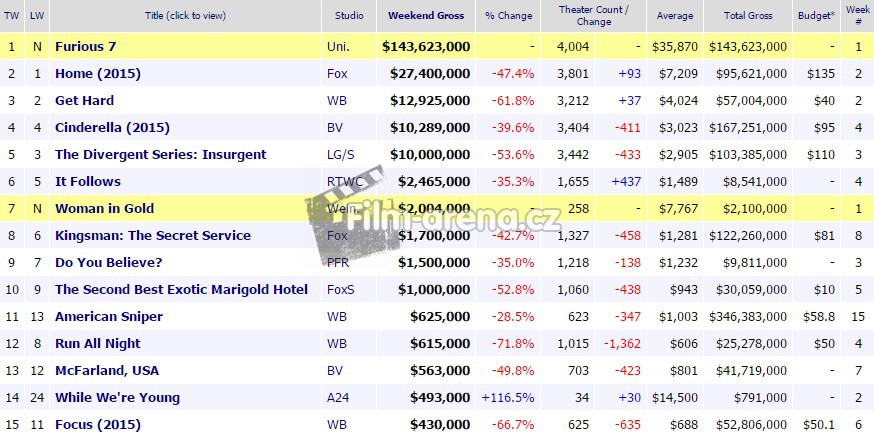This screenshot has height=432, width=874.
Task: Click the Do You Believe? link
Action: click(x=110, y=262)
